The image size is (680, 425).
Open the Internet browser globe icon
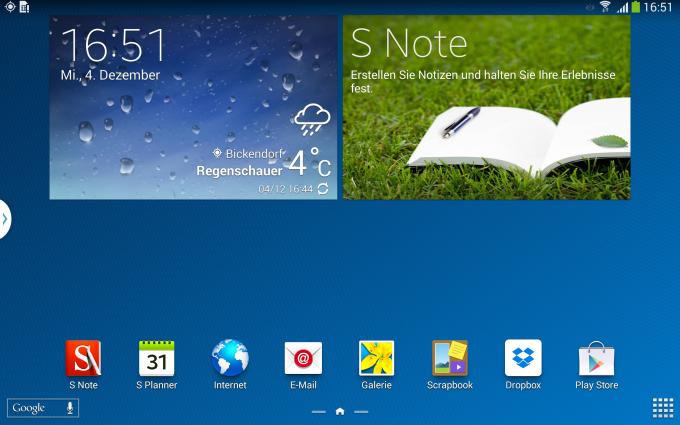pos(230,358)
